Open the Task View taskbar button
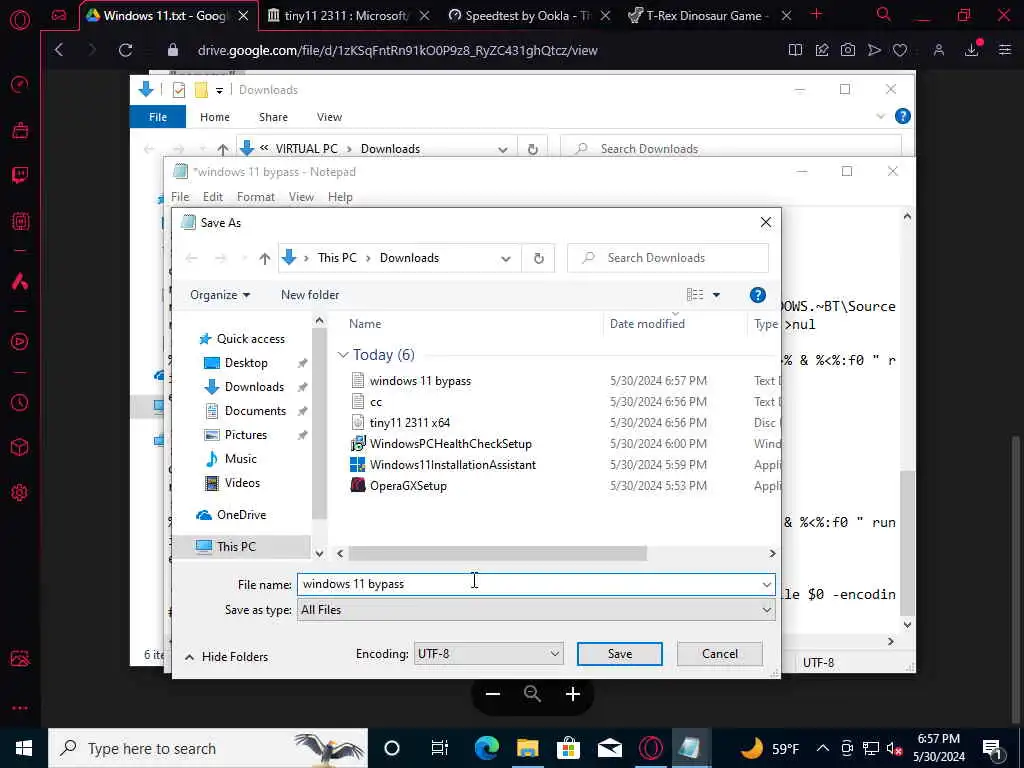 point(440,748)
